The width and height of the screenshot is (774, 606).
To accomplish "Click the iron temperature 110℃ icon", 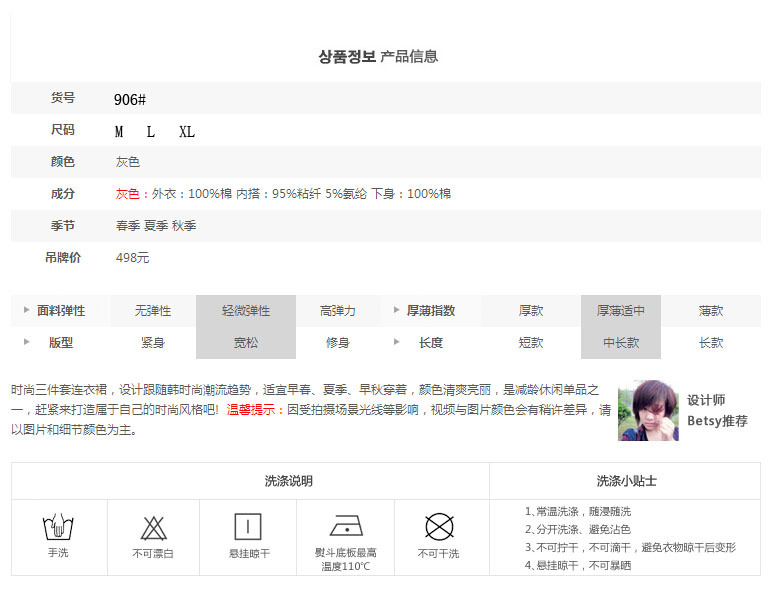I will coord(347,526).
